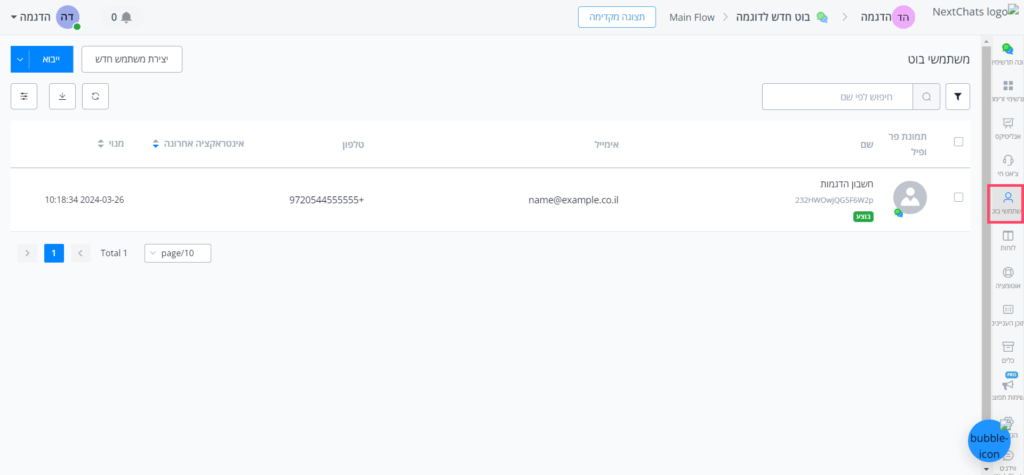Click the הד workspace avatar in breadcrumb
This screenshot has width=1024, height=475.
click(904, 17)
